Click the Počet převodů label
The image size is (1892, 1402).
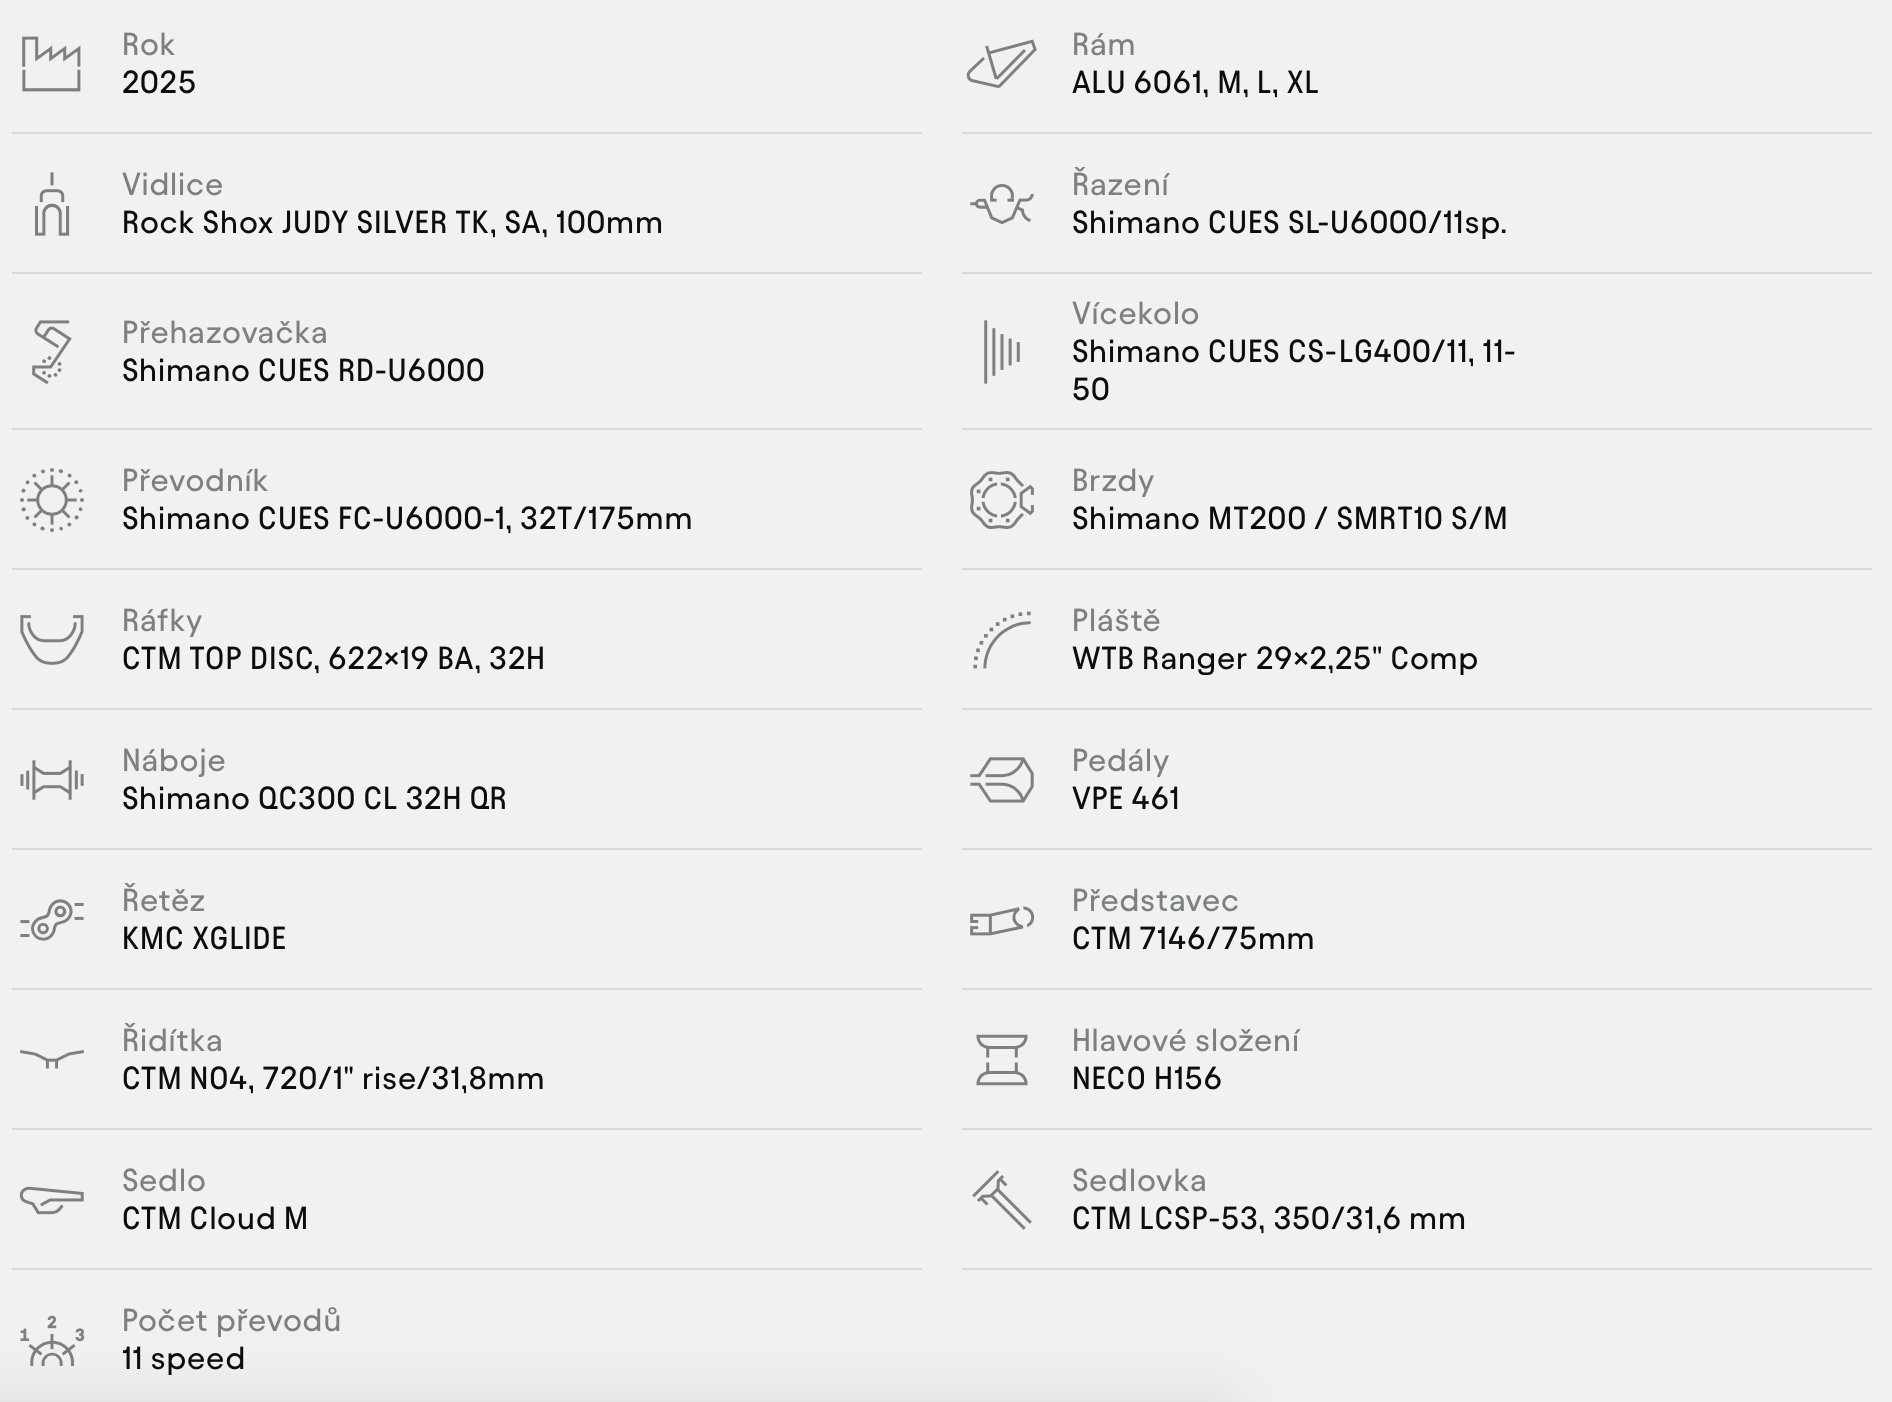click(x=231, y=1320)
